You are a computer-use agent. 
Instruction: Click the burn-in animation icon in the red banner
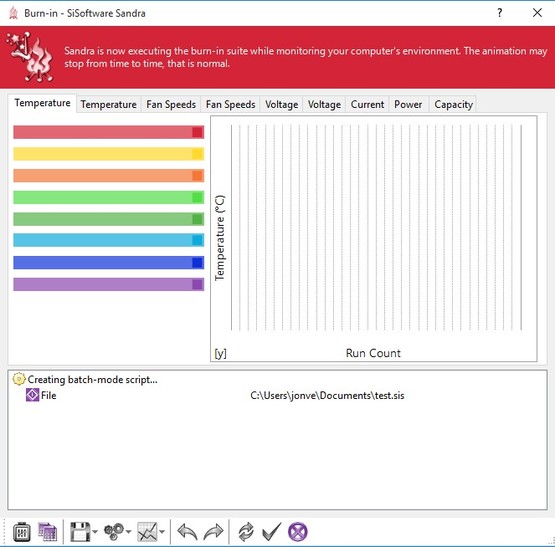[x=30, y=57]
